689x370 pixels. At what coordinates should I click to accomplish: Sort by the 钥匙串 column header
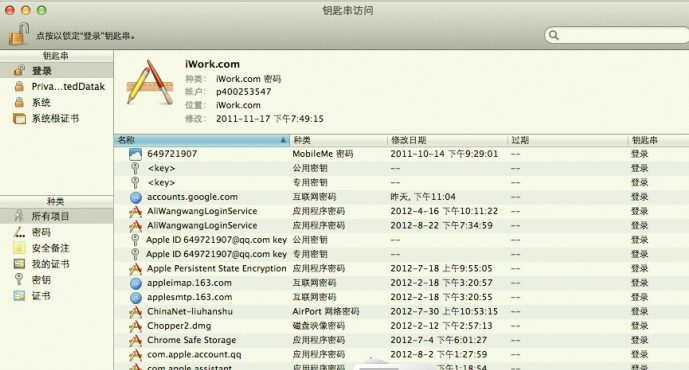tap(658, 140)
